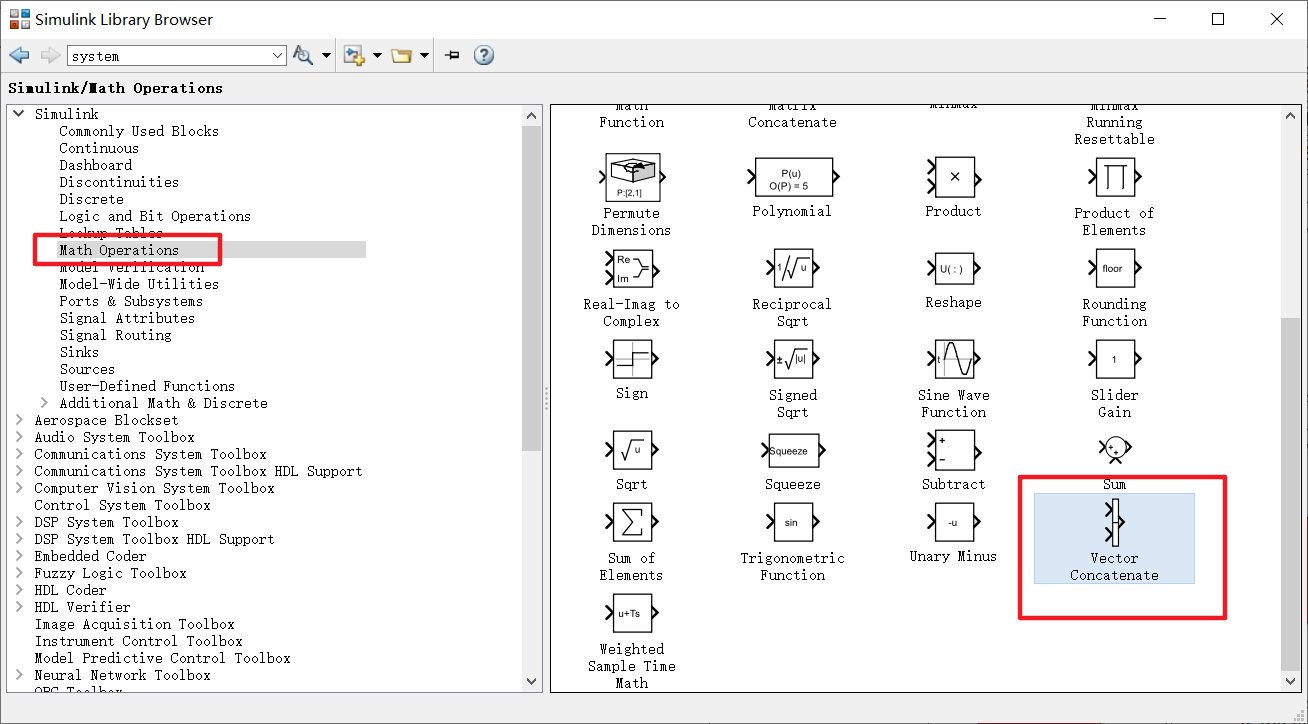Select the Signal Routing library
The width and height of the screenshot is (1308, 724).
click(115, 335)
